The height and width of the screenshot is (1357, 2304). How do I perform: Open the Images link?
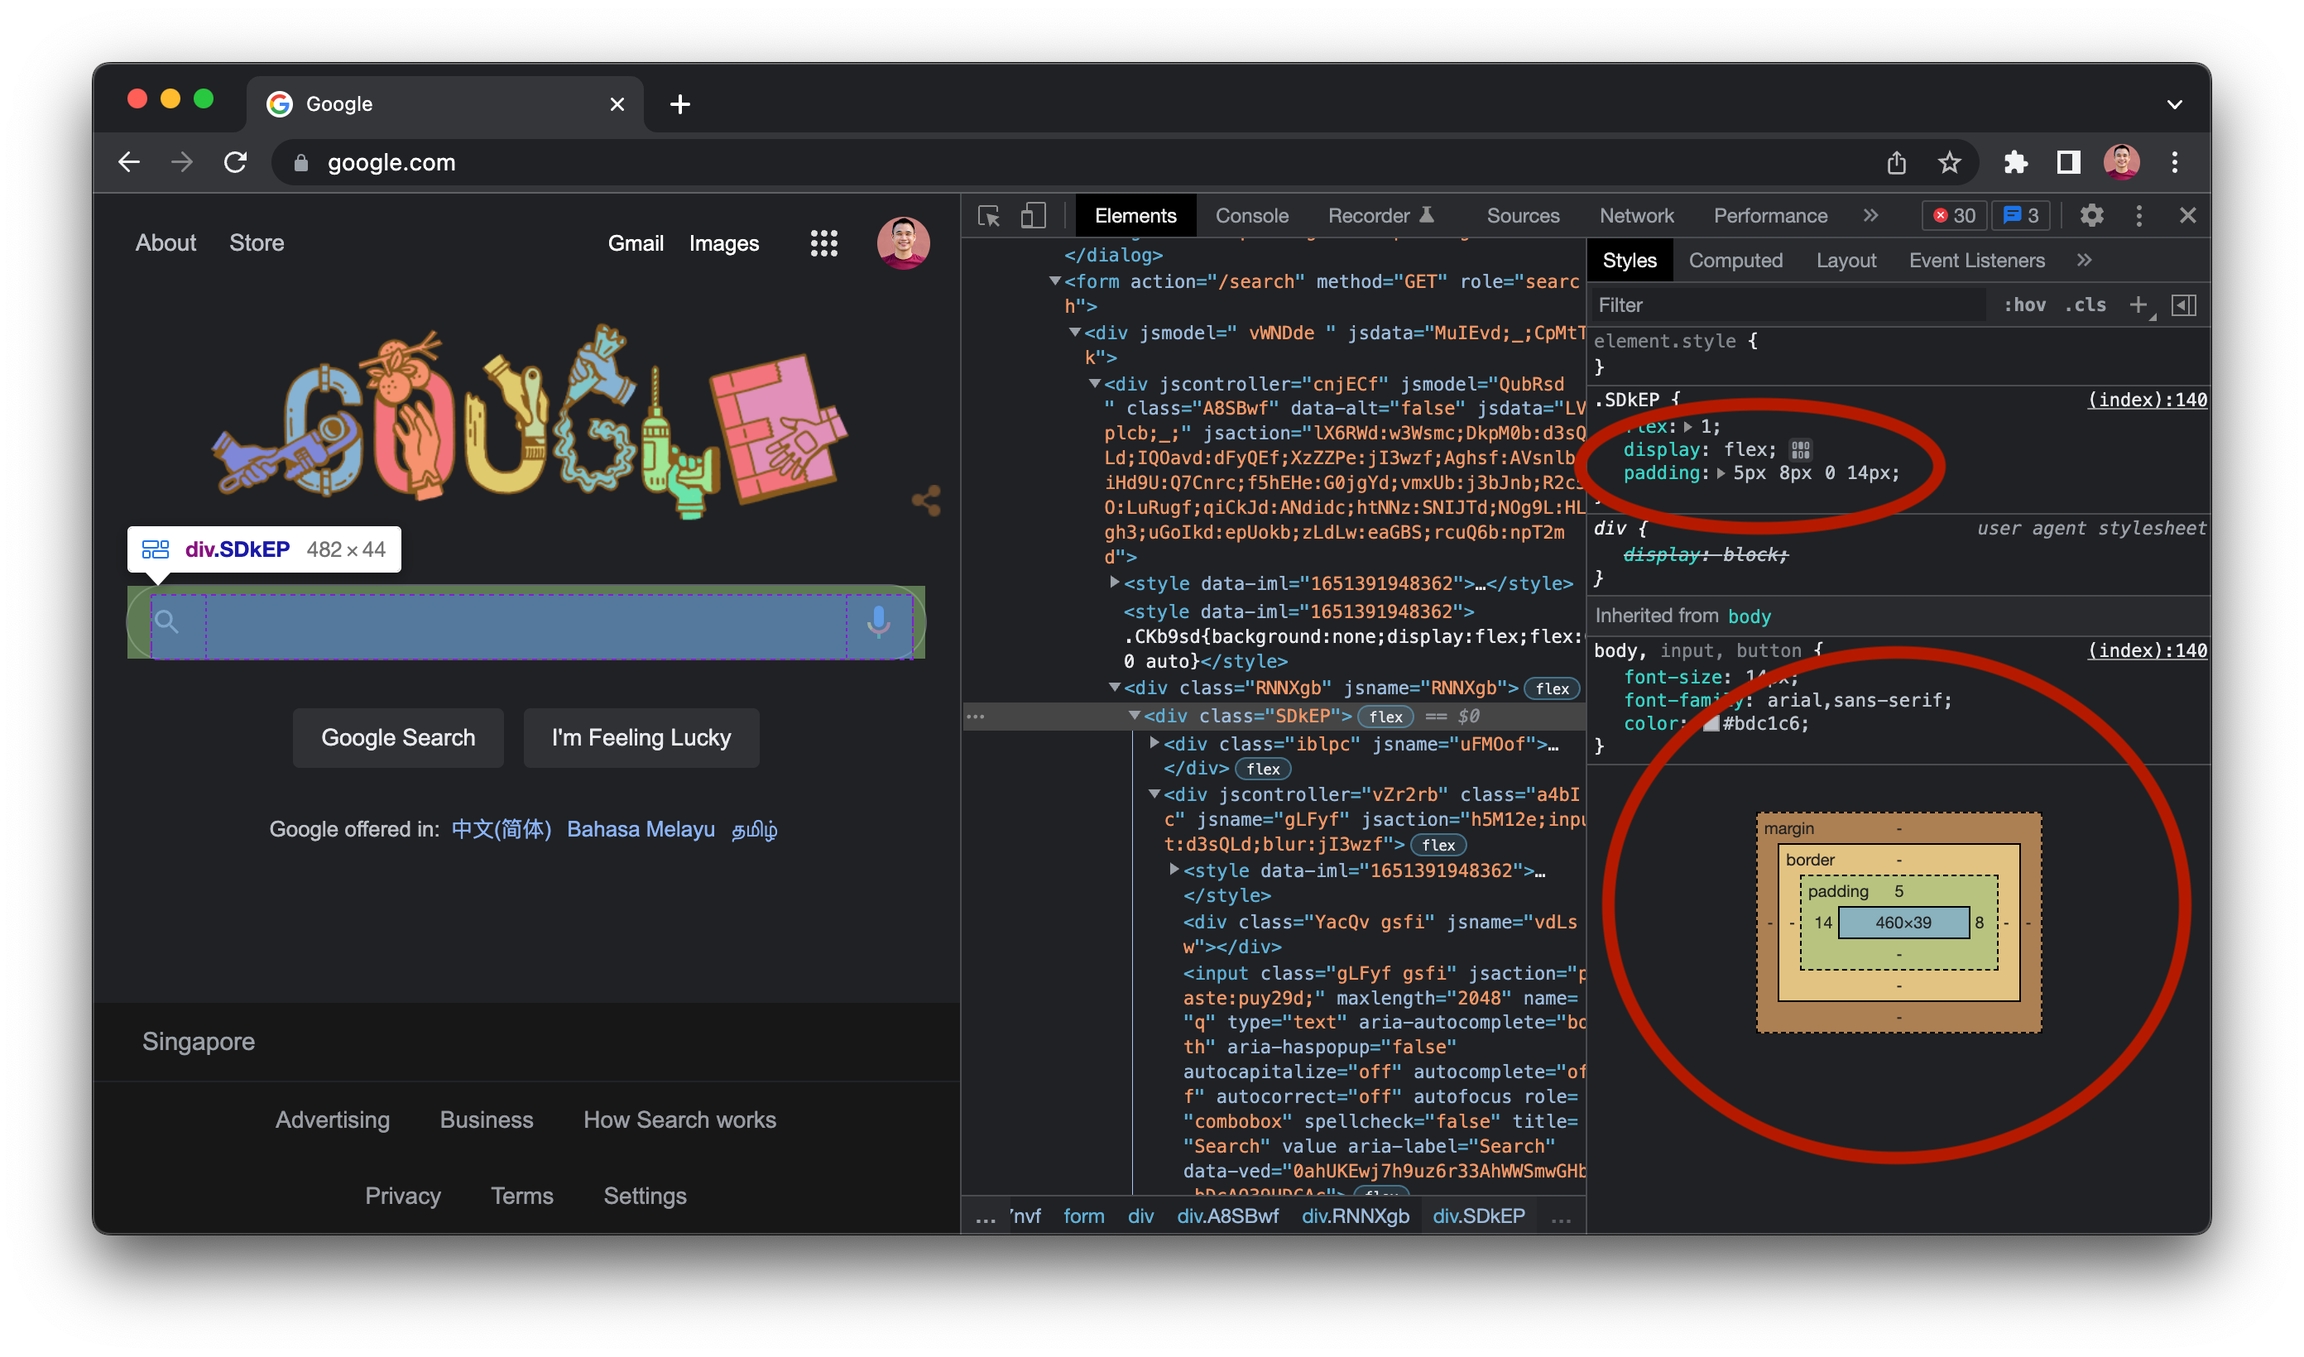724,243
